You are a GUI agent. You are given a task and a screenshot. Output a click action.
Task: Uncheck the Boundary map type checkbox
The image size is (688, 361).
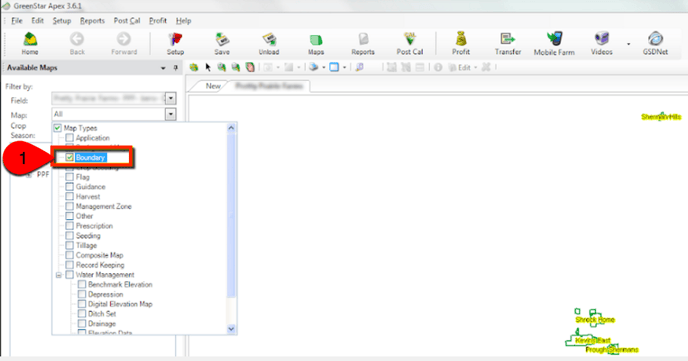click(69, 157)
